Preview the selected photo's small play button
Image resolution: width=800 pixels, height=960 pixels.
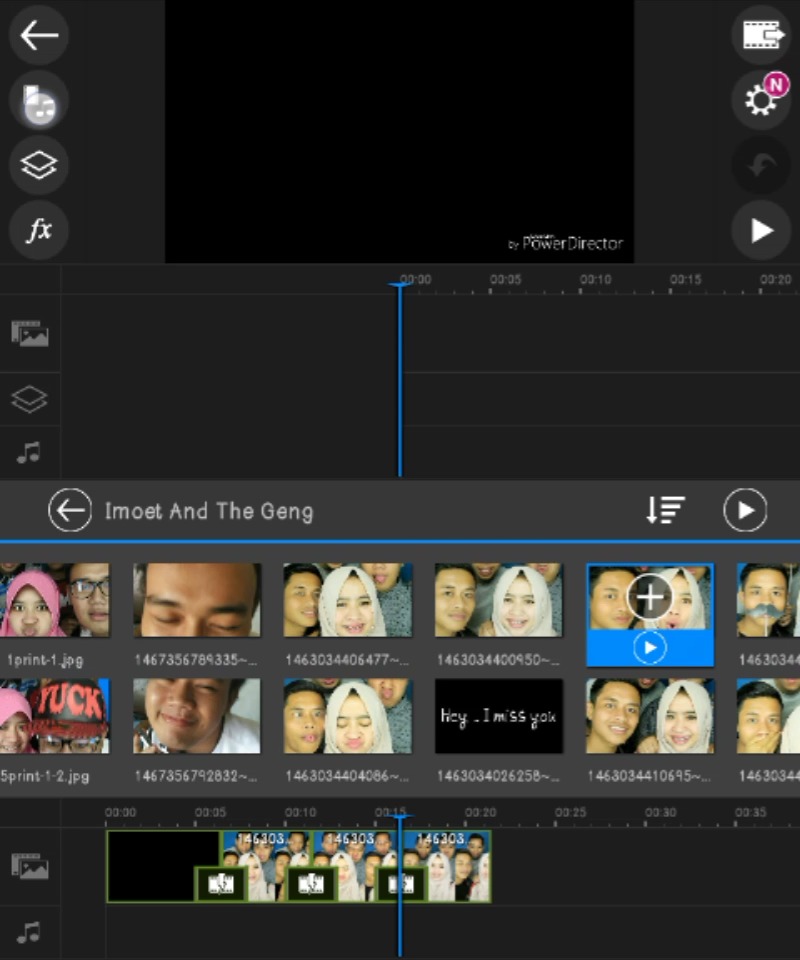point(650,648)
